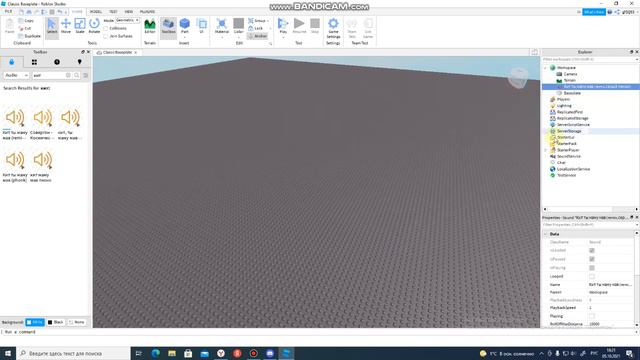Open the Explorer filter dropdown arrow
Viewport: 640px width, 360px height.
637,59
